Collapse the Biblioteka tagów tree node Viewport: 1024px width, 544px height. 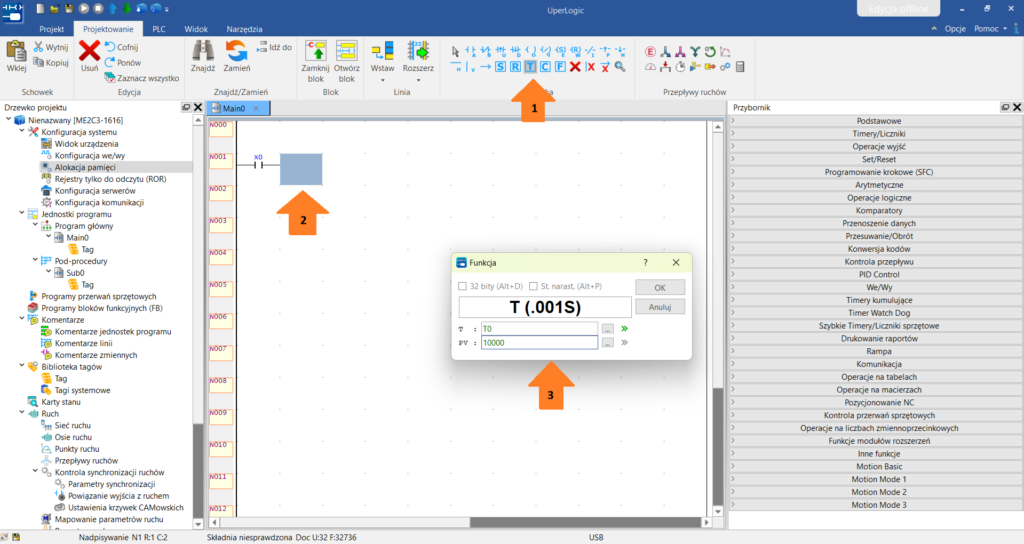tap(22, 366)
